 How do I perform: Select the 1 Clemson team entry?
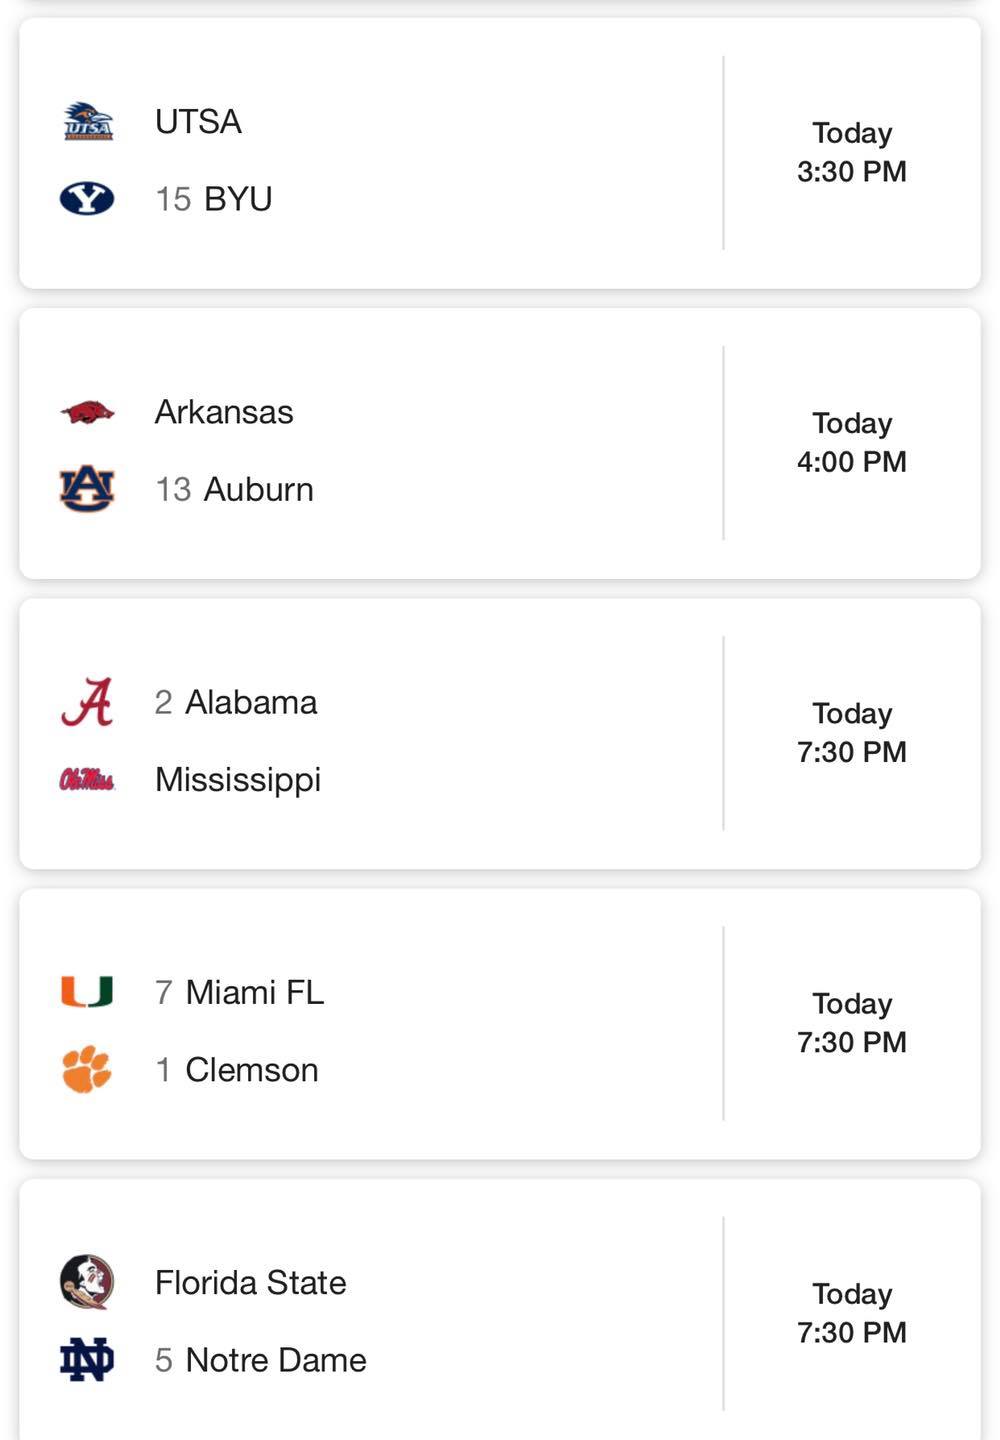tap(237, 1070)
